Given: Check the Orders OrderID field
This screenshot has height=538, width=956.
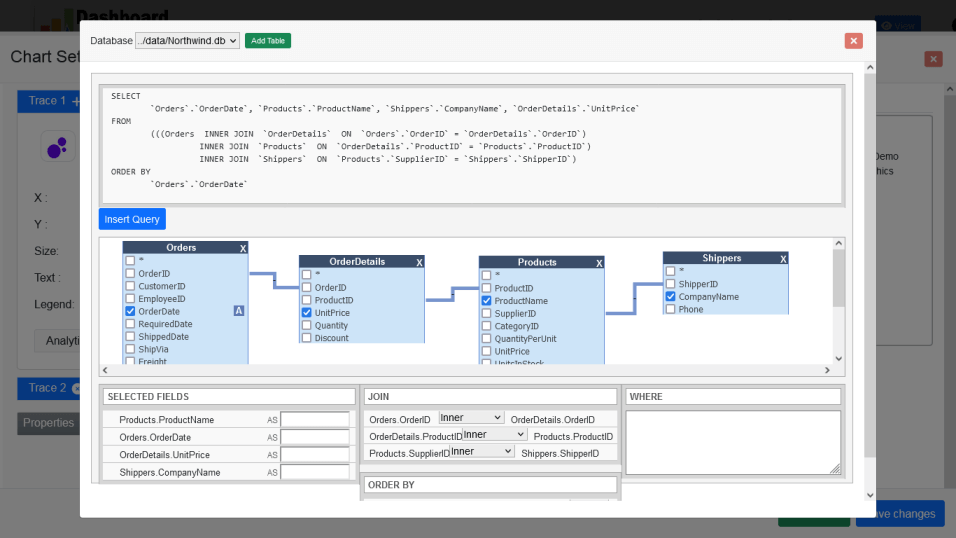Looking at the screenshot, I should [x=130, y=273].
